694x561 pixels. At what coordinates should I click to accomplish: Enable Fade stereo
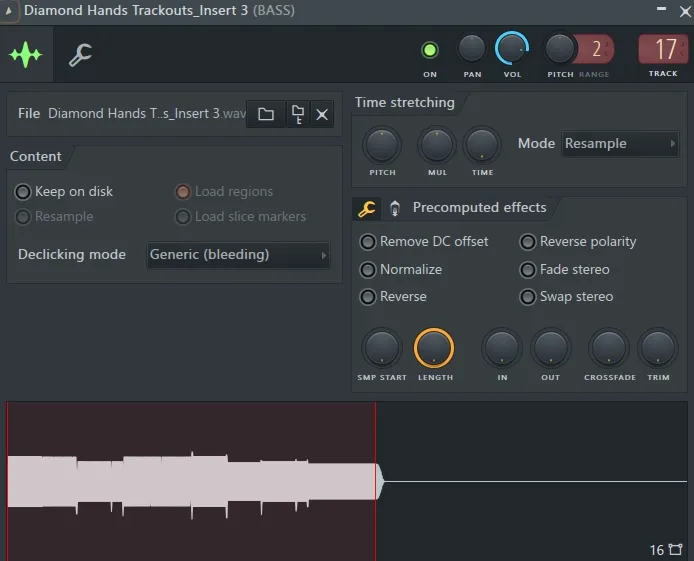click(x=564, y=269)
